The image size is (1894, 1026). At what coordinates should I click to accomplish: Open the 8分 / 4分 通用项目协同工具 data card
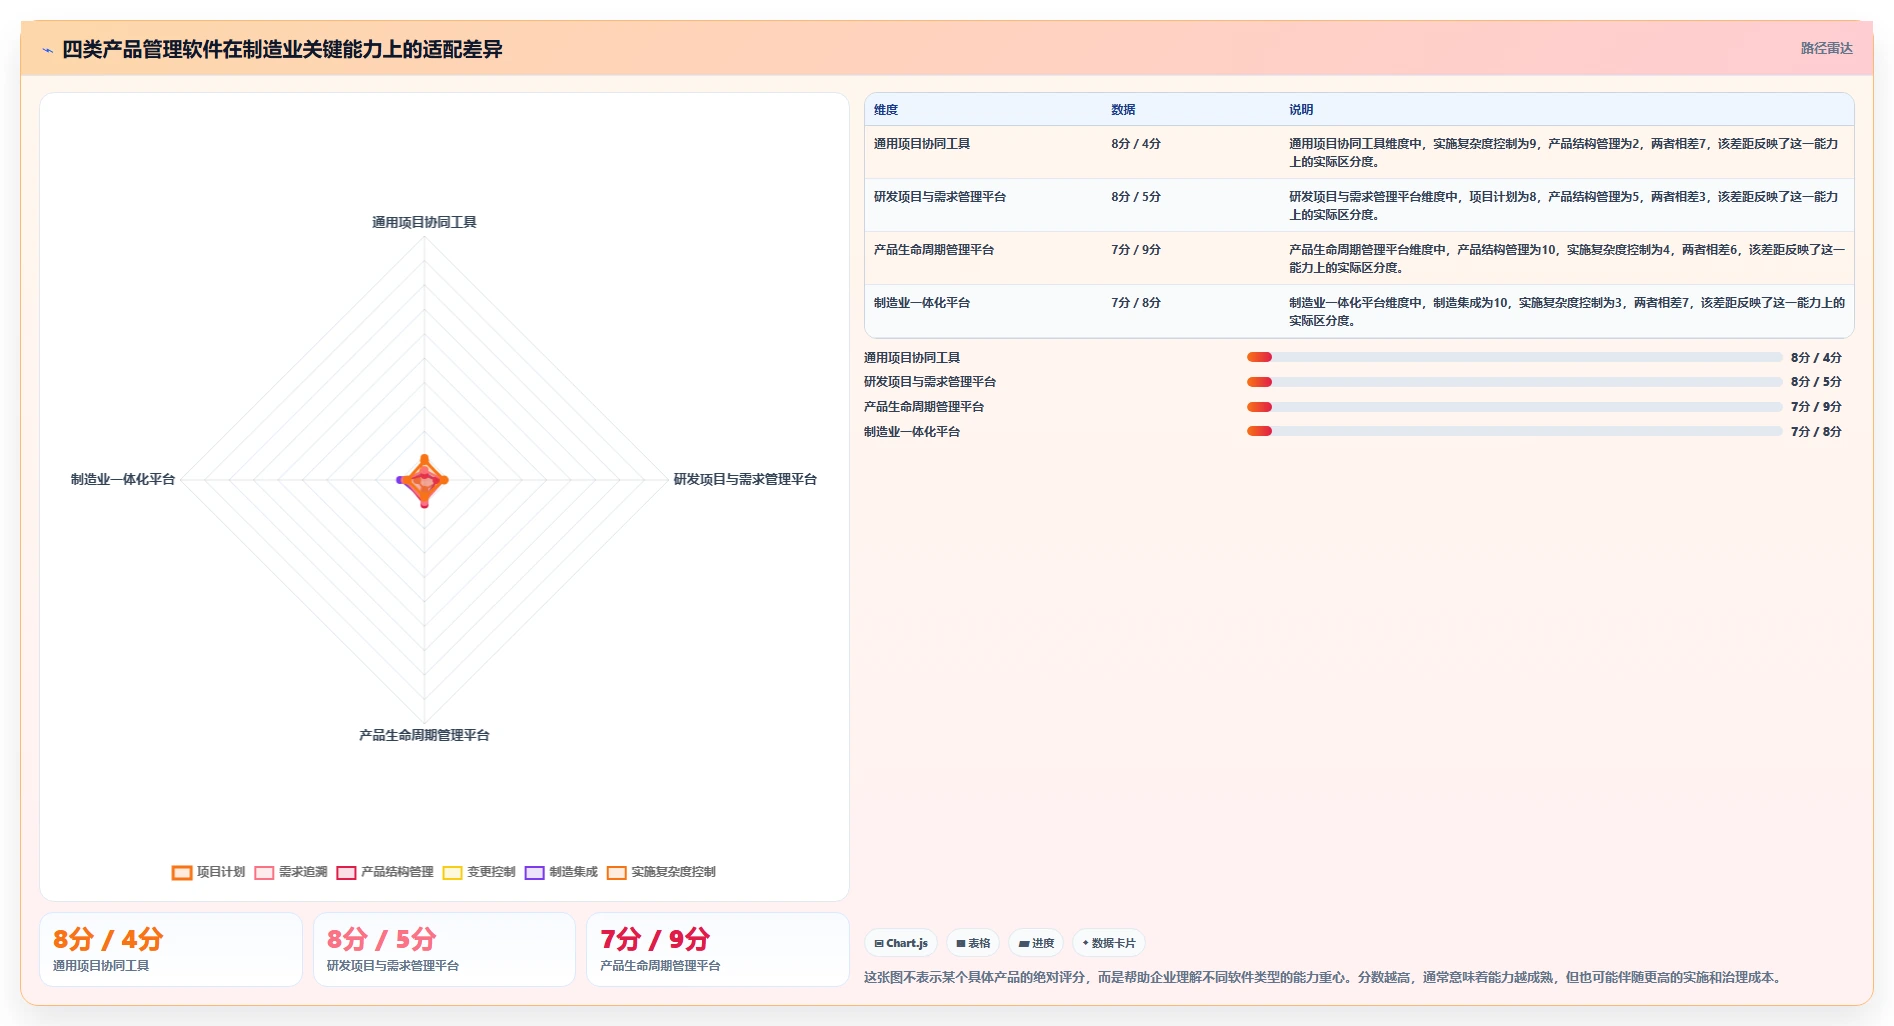(171, 949)
